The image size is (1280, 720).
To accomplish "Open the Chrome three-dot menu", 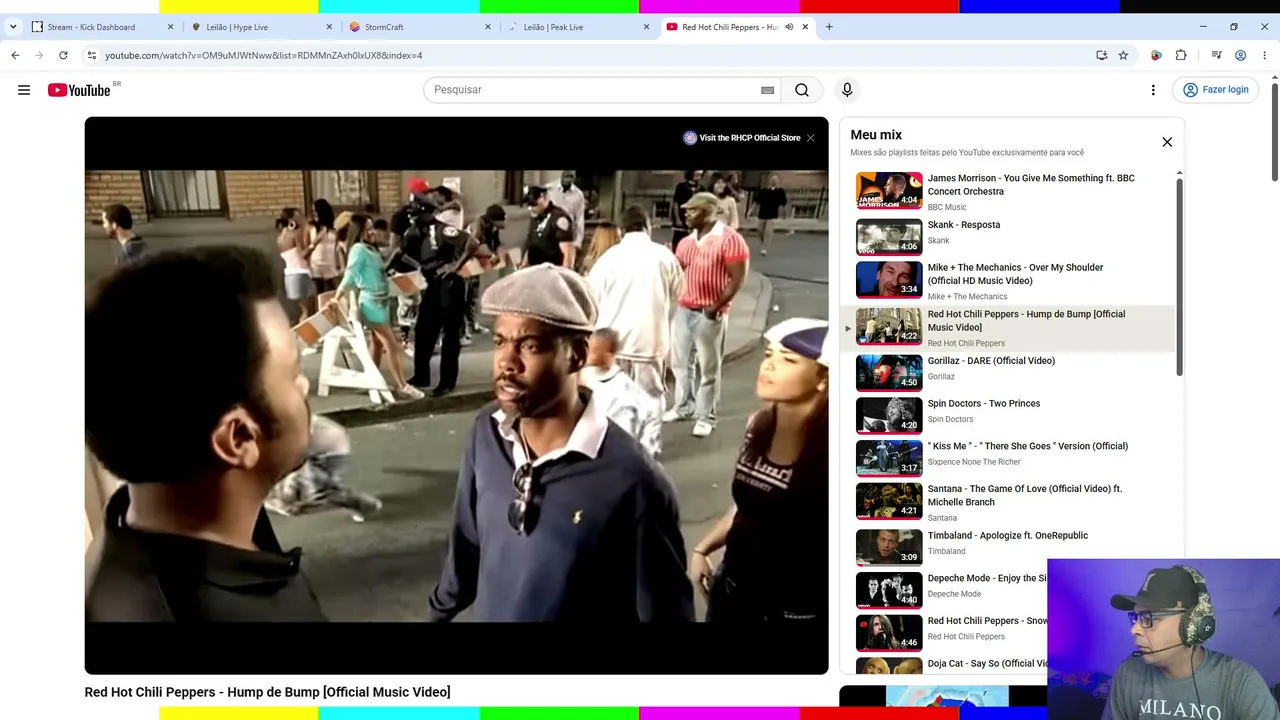I will [x=1265, y=55].
